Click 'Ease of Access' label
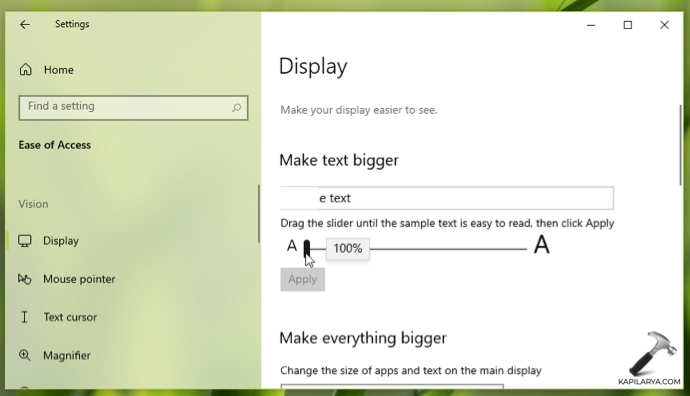690x396 pixels. click(x=55, y=145)
